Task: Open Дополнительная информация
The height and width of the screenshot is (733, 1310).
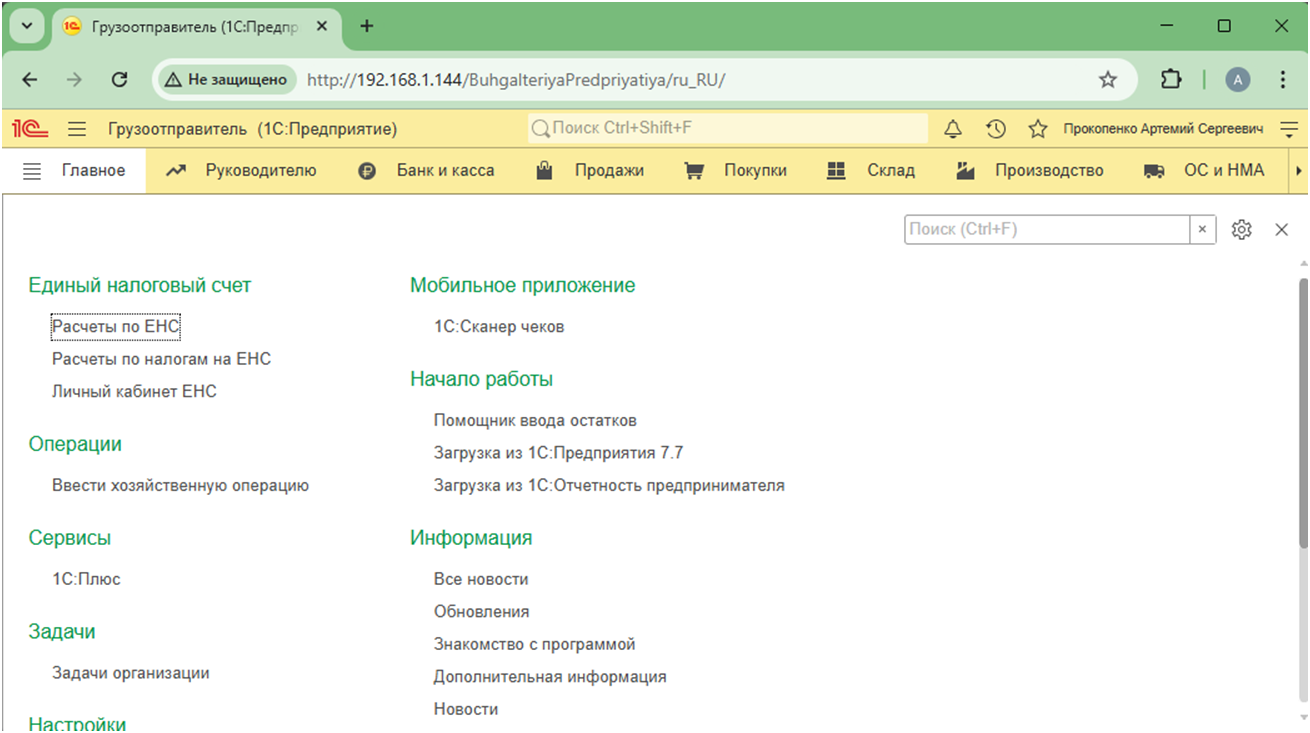Action: tap(550, 677)
